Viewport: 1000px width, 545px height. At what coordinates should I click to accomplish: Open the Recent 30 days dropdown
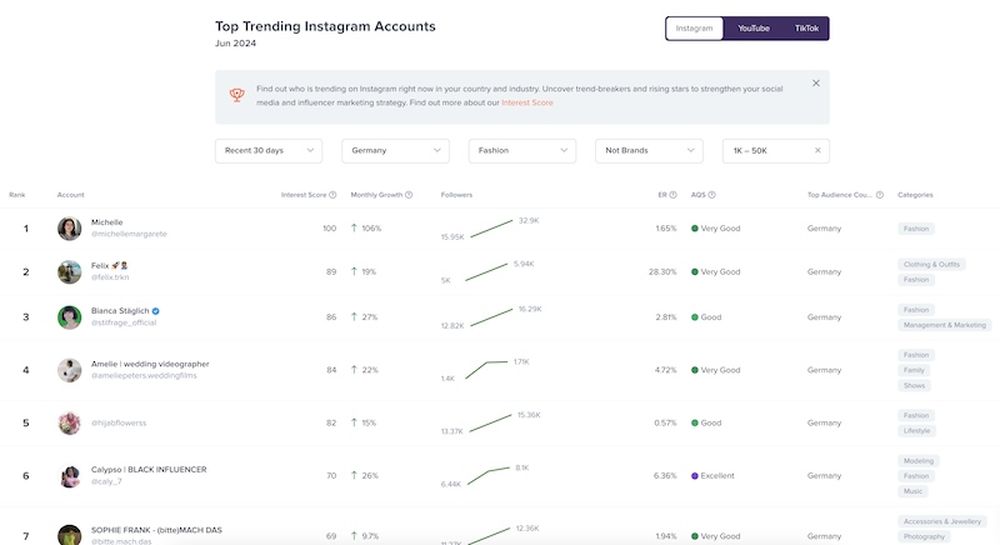click(268, 151)
